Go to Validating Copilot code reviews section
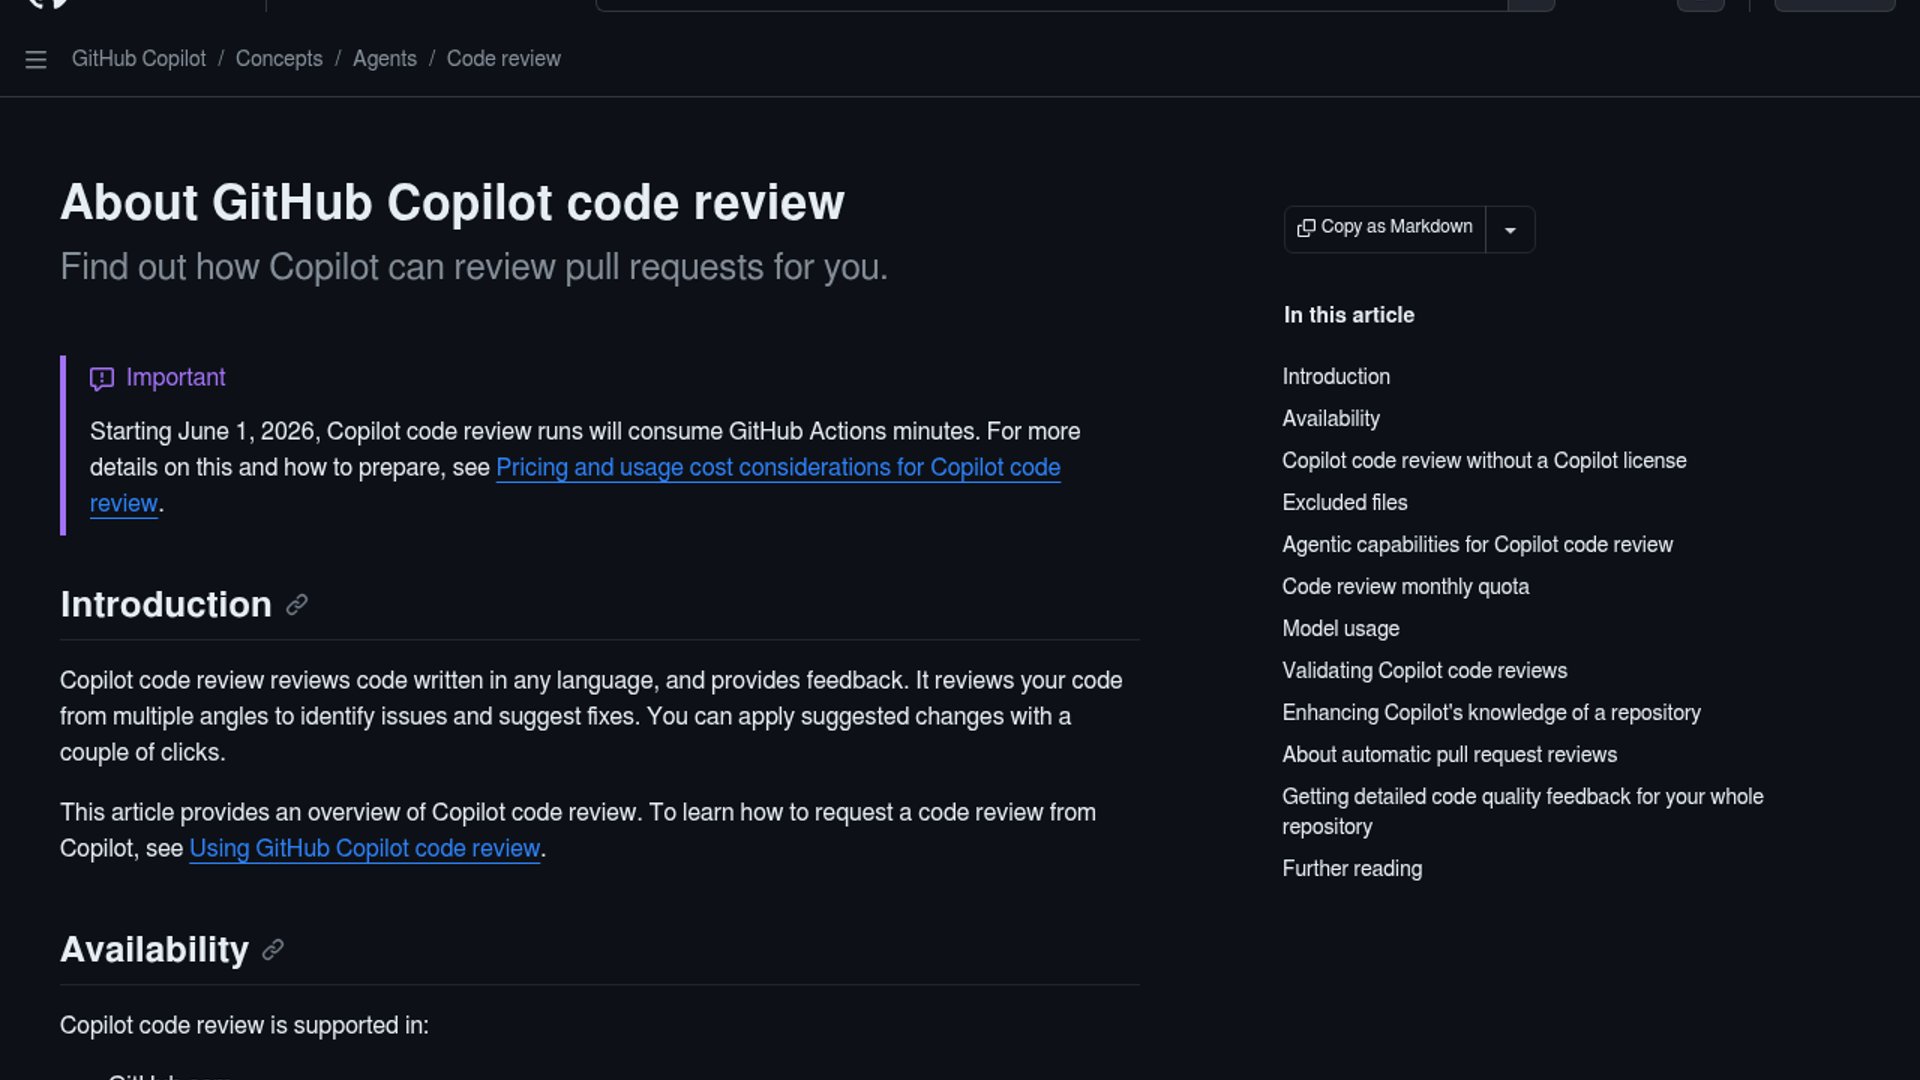Screen dimensions: 1920x1080 point(1424,671)
